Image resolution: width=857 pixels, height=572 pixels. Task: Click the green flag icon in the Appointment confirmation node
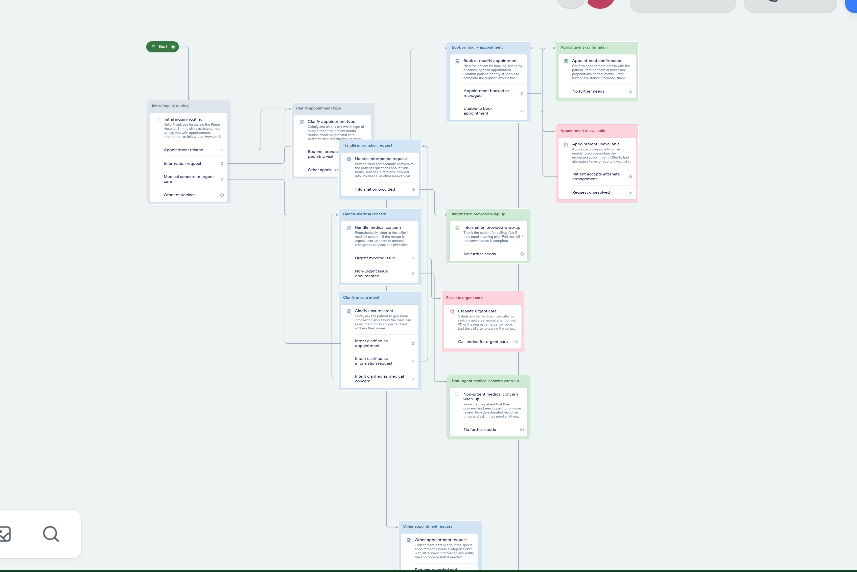pos(566,62)
